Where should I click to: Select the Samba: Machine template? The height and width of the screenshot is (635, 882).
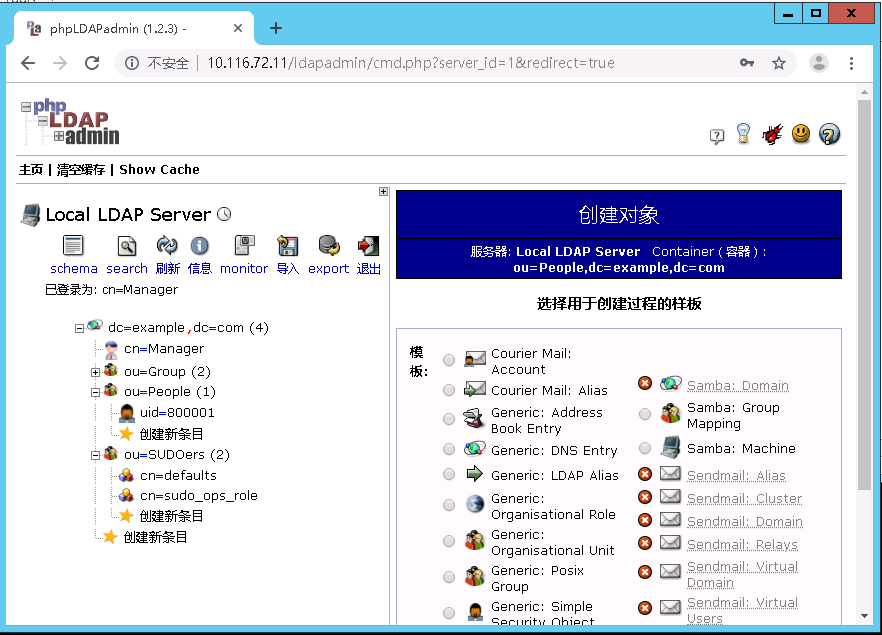coord(644,448)
